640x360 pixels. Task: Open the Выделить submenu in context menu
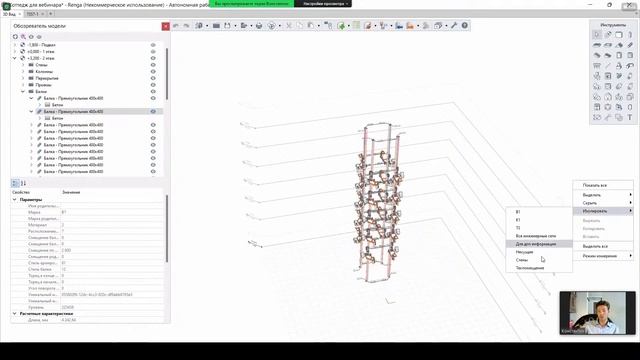(x=603, y=195)
